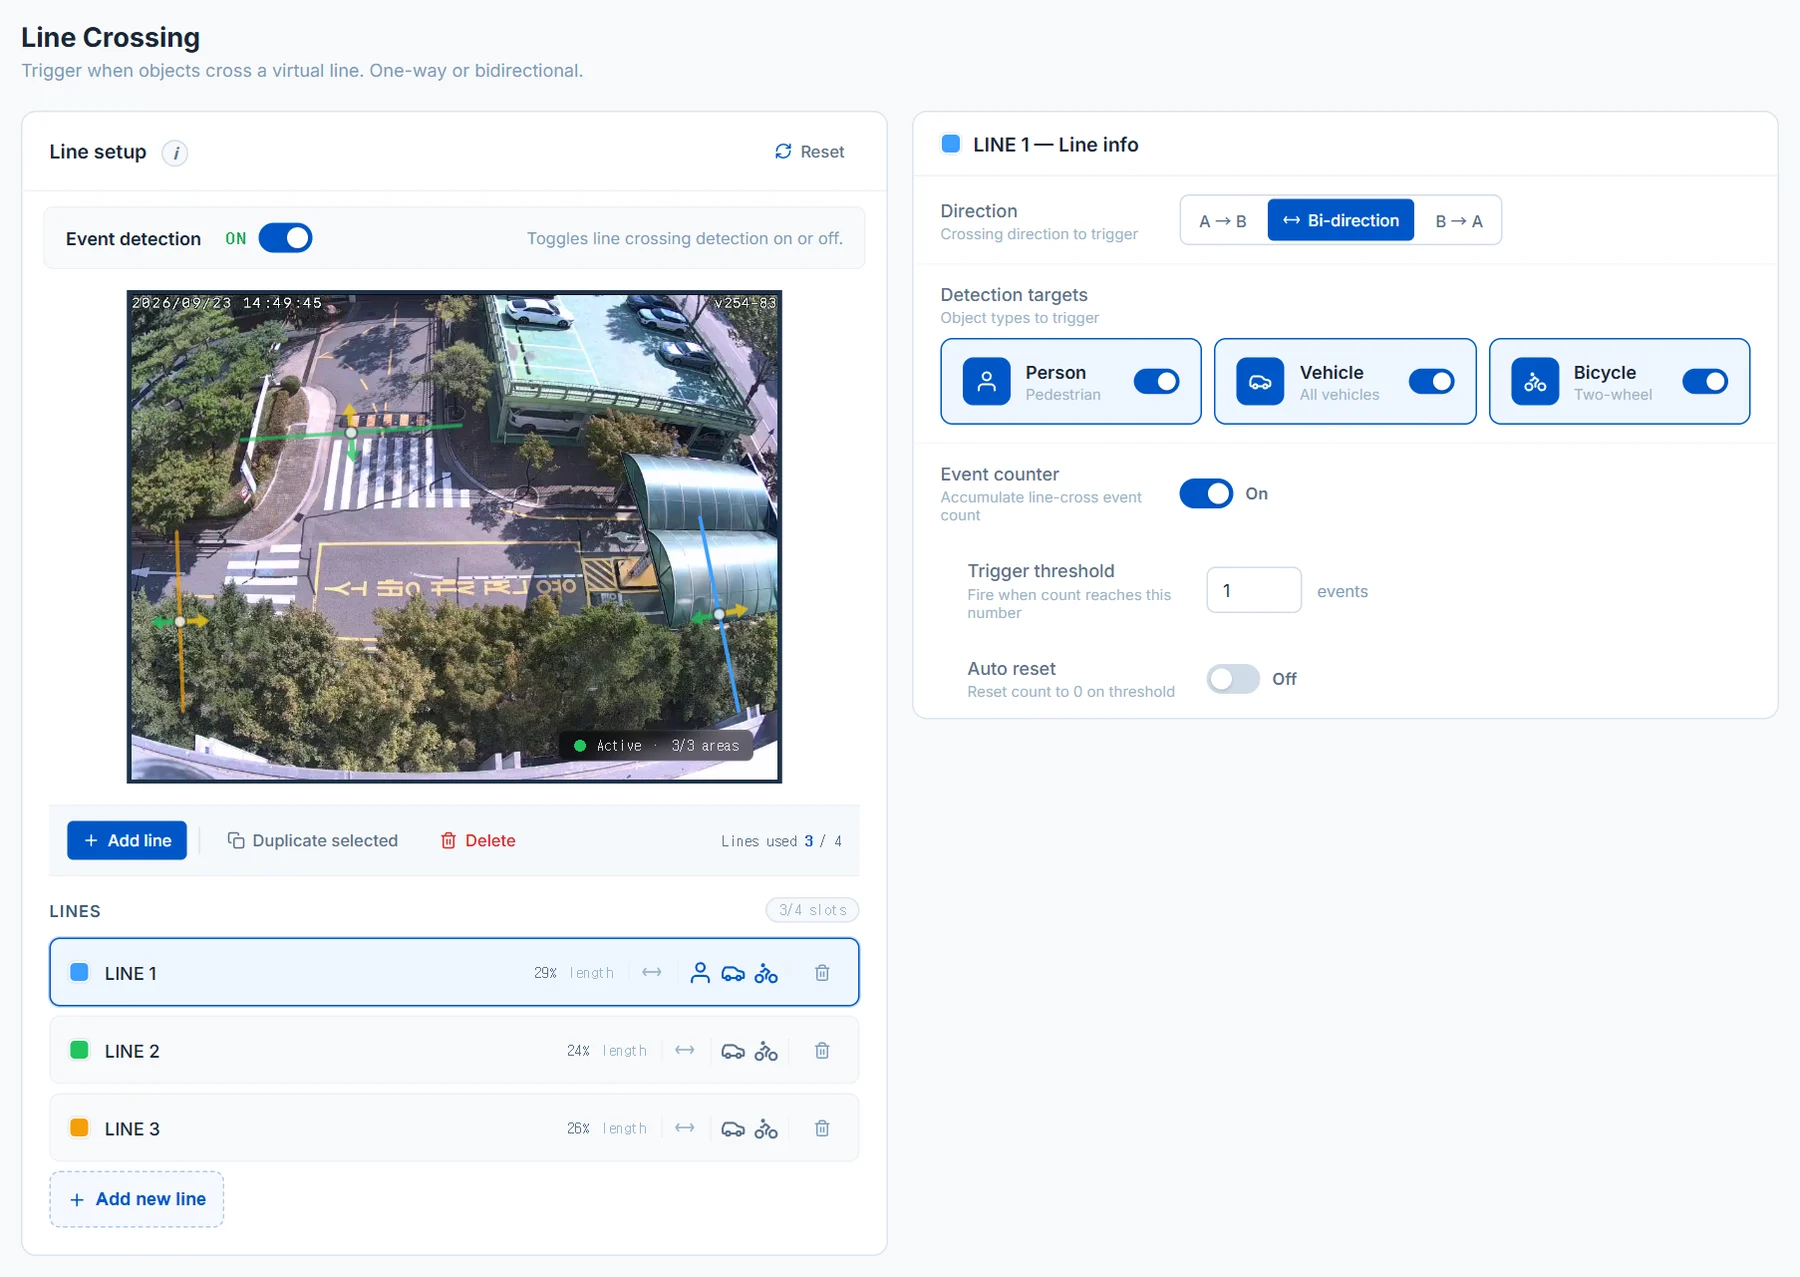Click the Line setup info icon
This screenshot has width=1800, height=1277.
pos(175,153)
